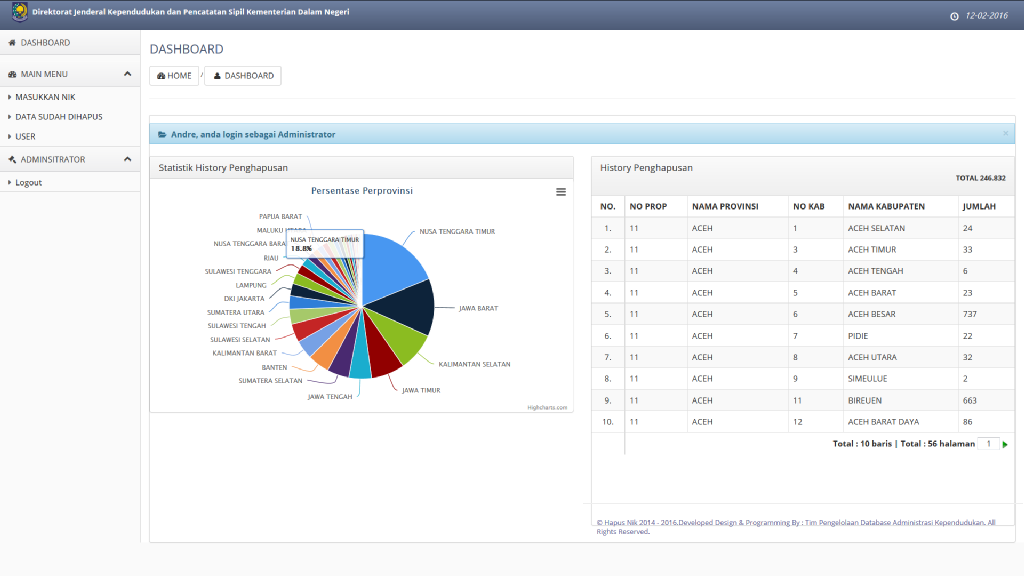The image size is (1024, 576).
Task: Click the DASHBOARD breadcrumb button
Action: pyautogui.click(x=243, y=76)
